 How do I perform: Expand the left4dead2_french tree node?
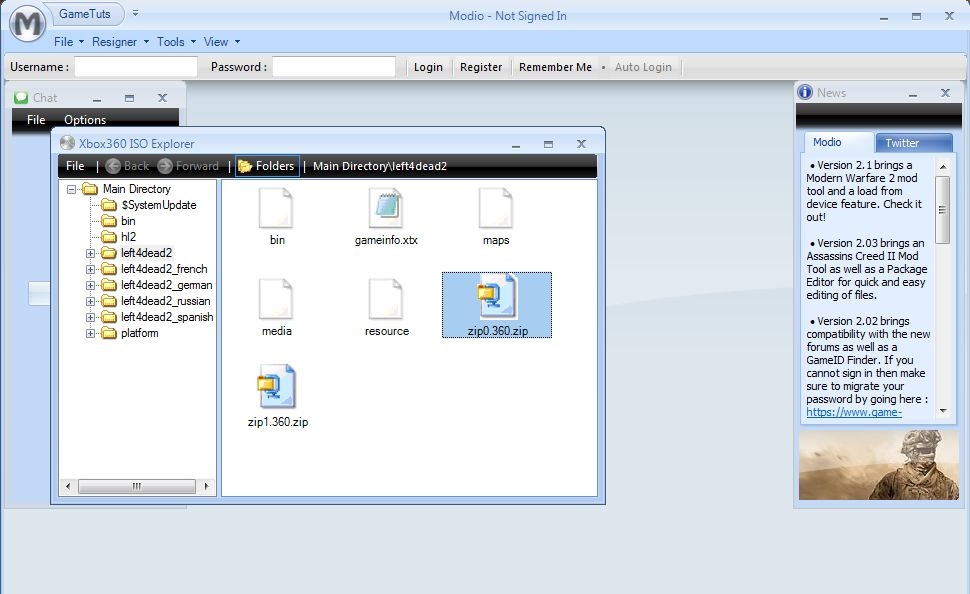point(91,269)
